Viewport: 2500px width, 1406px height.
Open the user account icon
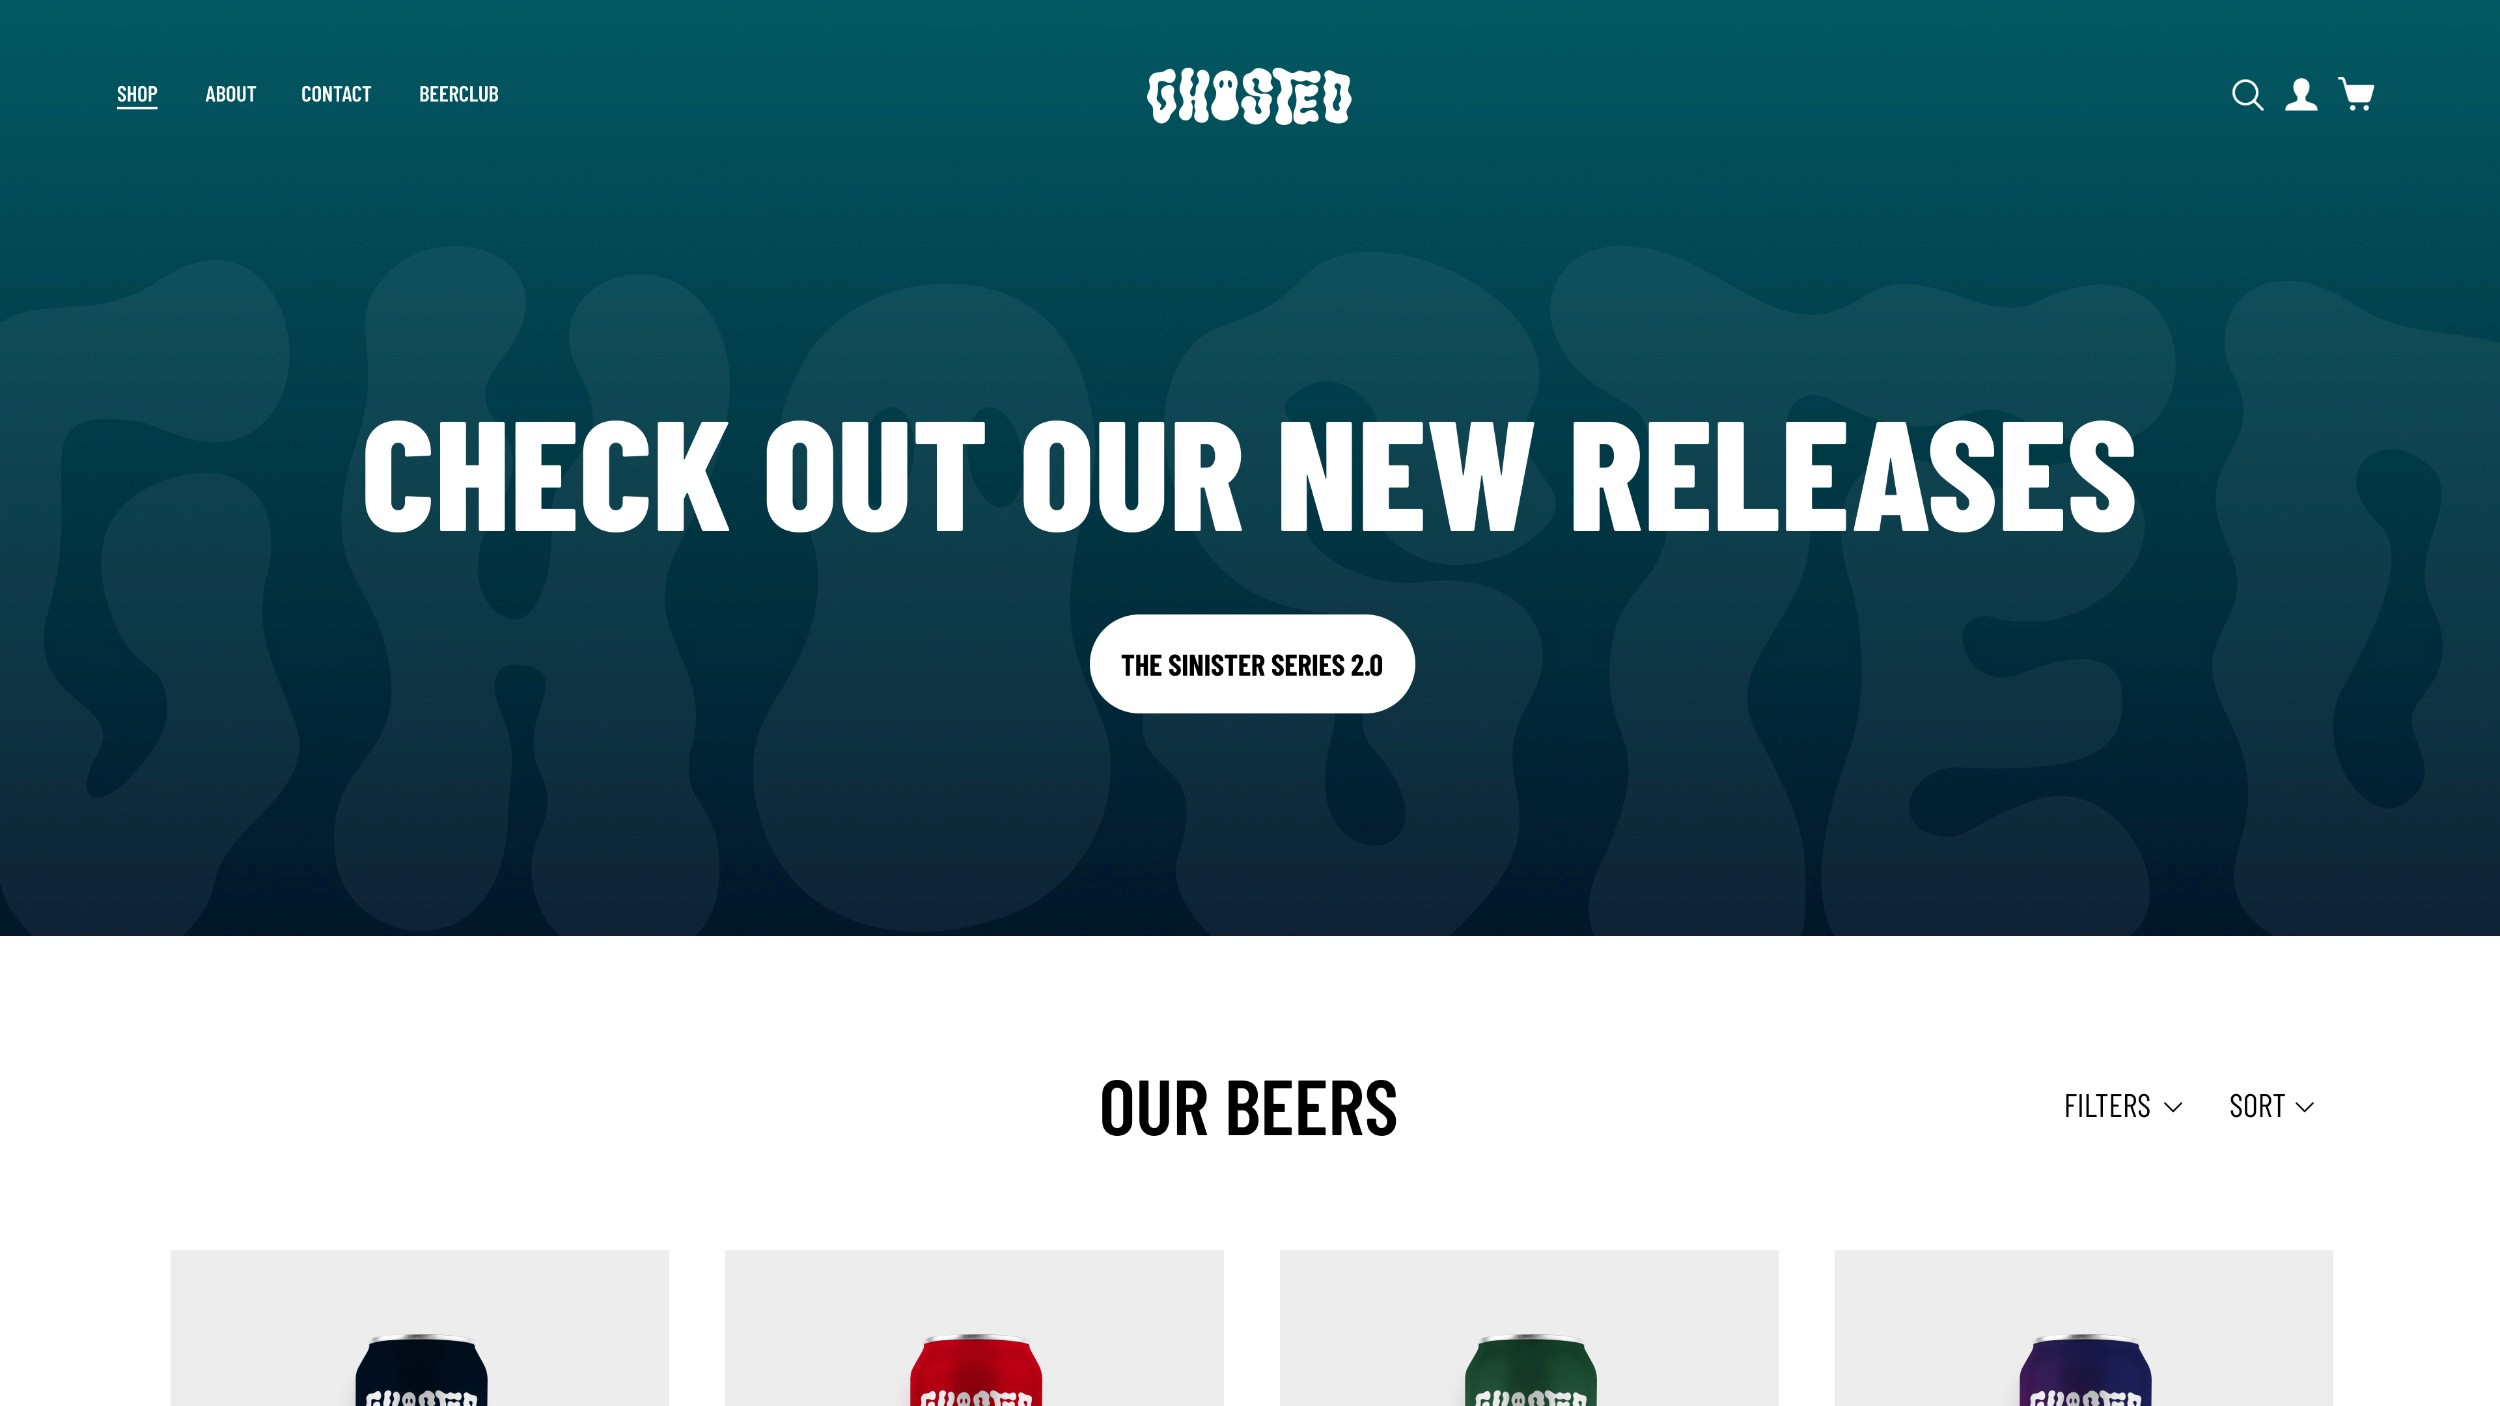click(2301, 95)
